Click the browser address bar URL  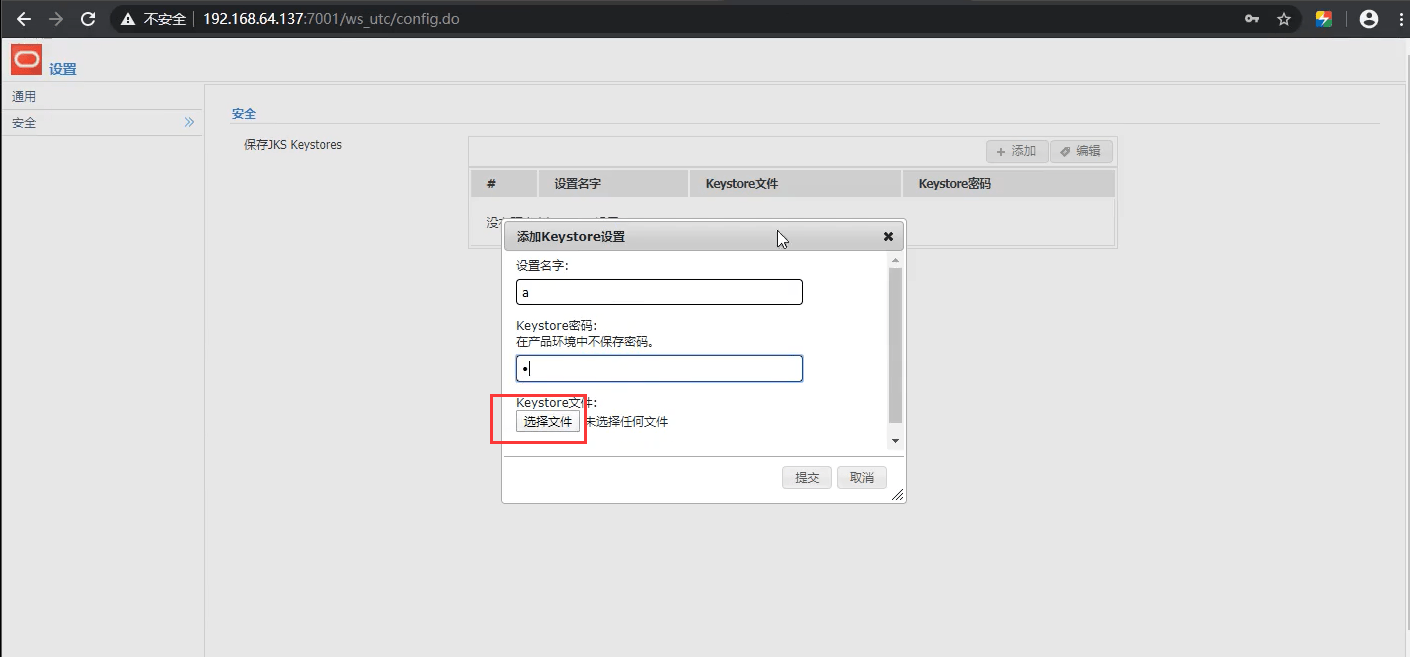[x=331, y=19]
